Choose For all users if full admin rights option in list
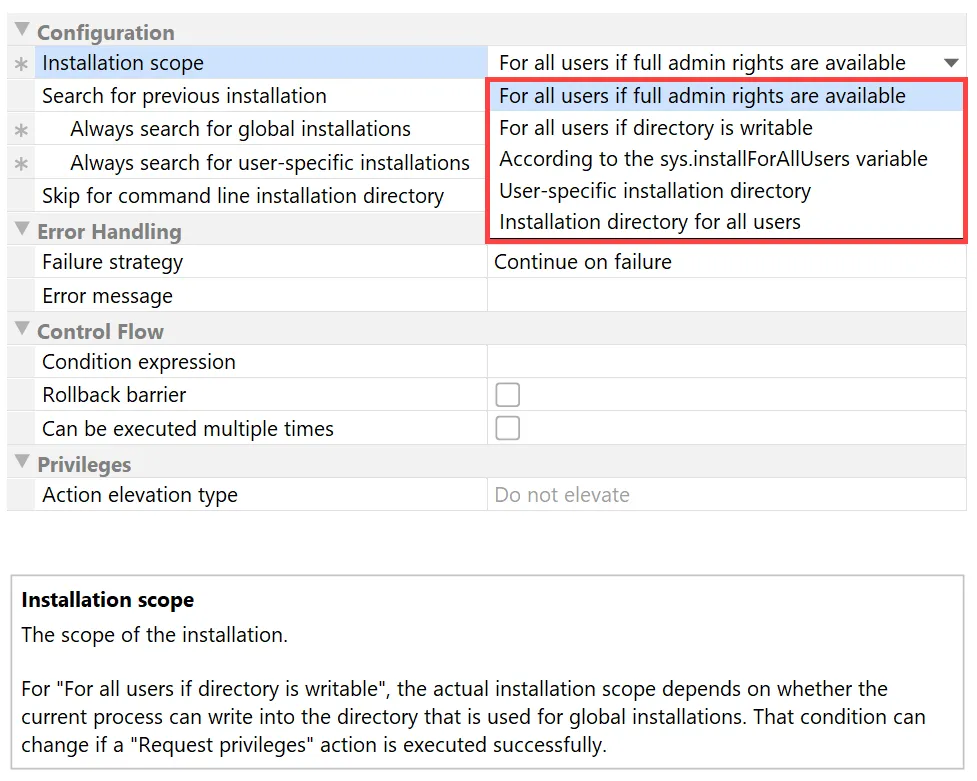Viewport: 977px width, 781px height. (702, 96)
